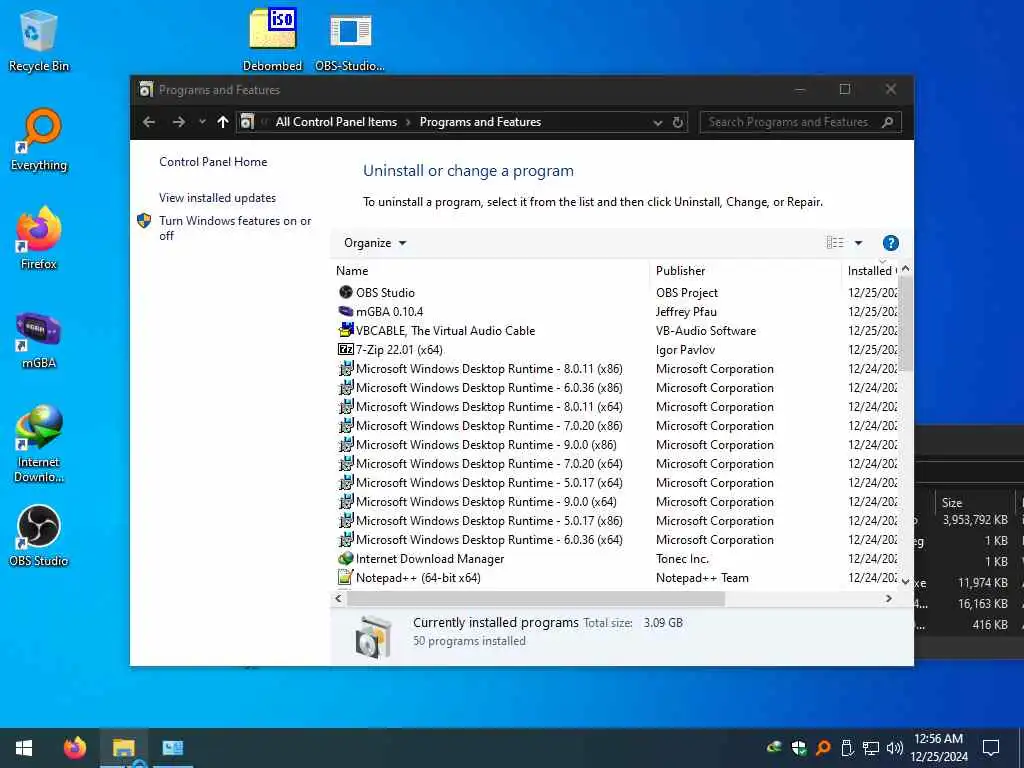Sort by the Name column header

click(x=352, y=270)
